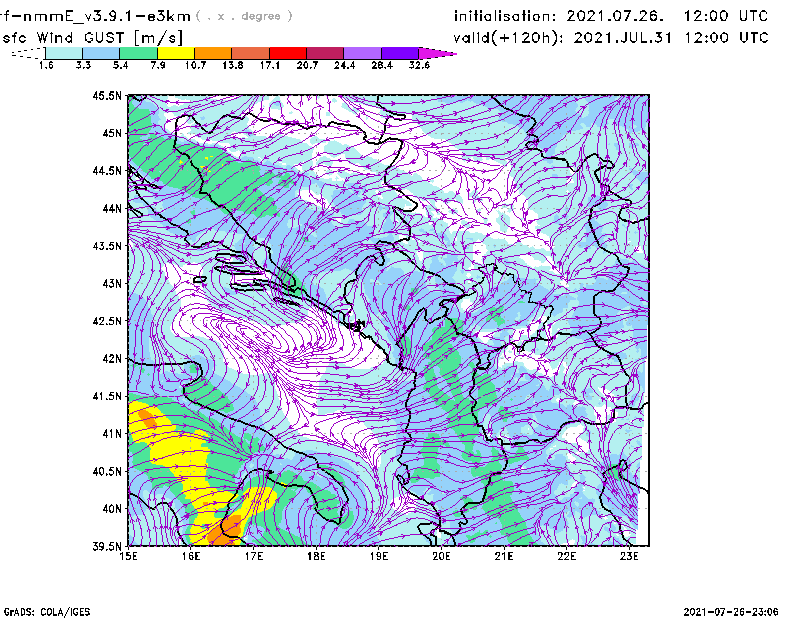The width and height of the screenshot is (800, 618).
Task: Click the streamline vortex center in the Adriatic
Action: (255, 334)
